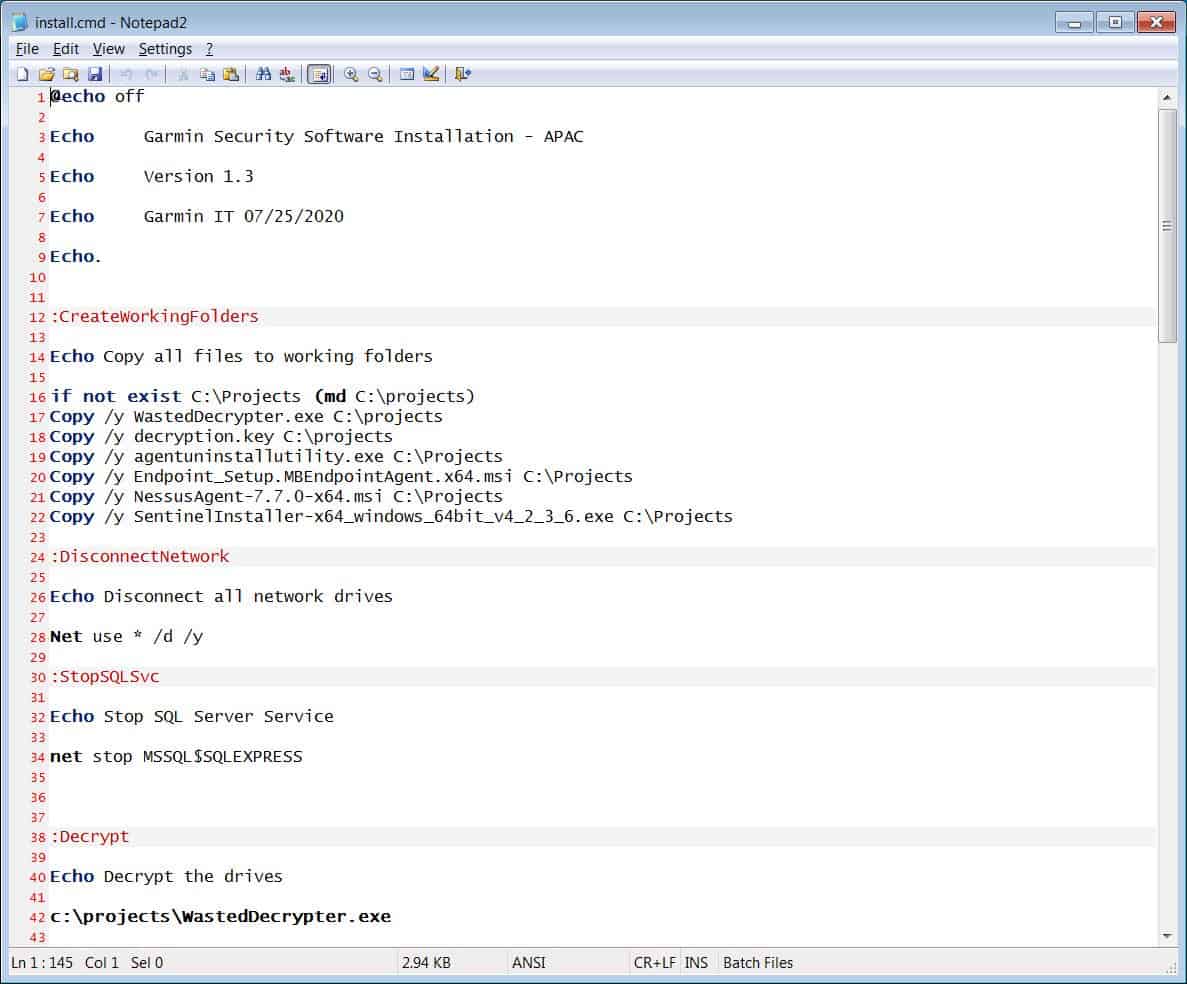Toggle INS insert mode in status bar
Image resolution: width=1187 pixels, height=984 pixels.
(696, 963)
